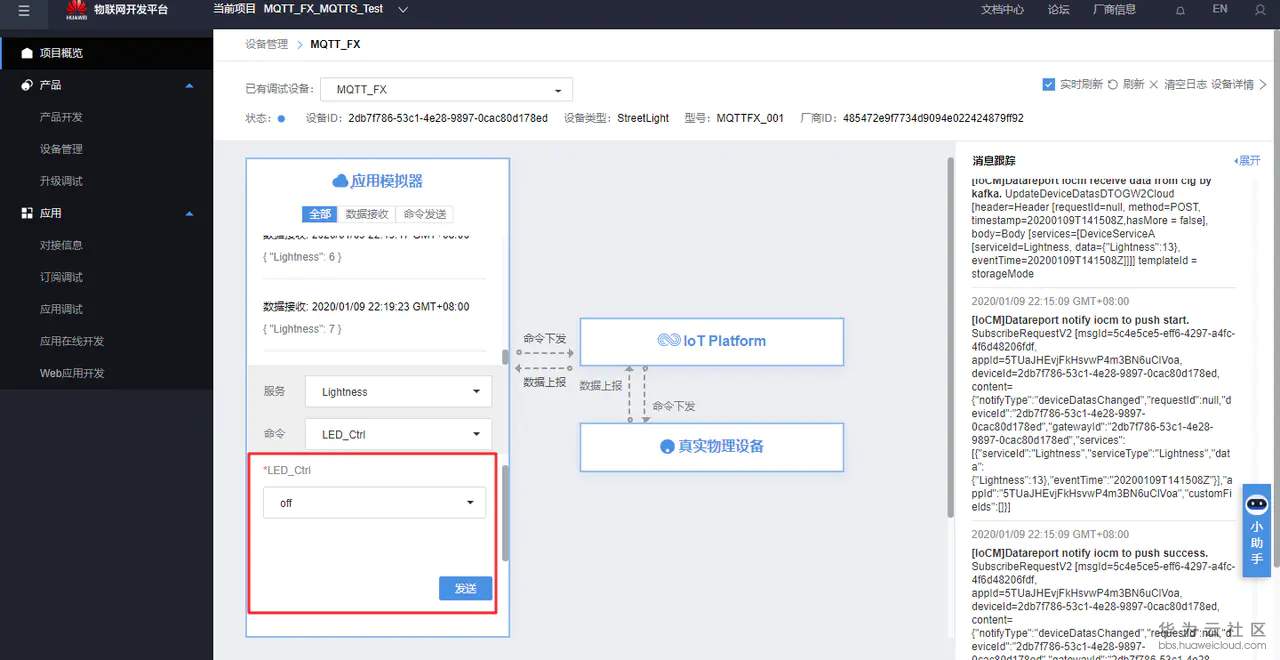Click the blue device status dot
The width and height of the screenshot is (1280, 660).
(281, 118)
